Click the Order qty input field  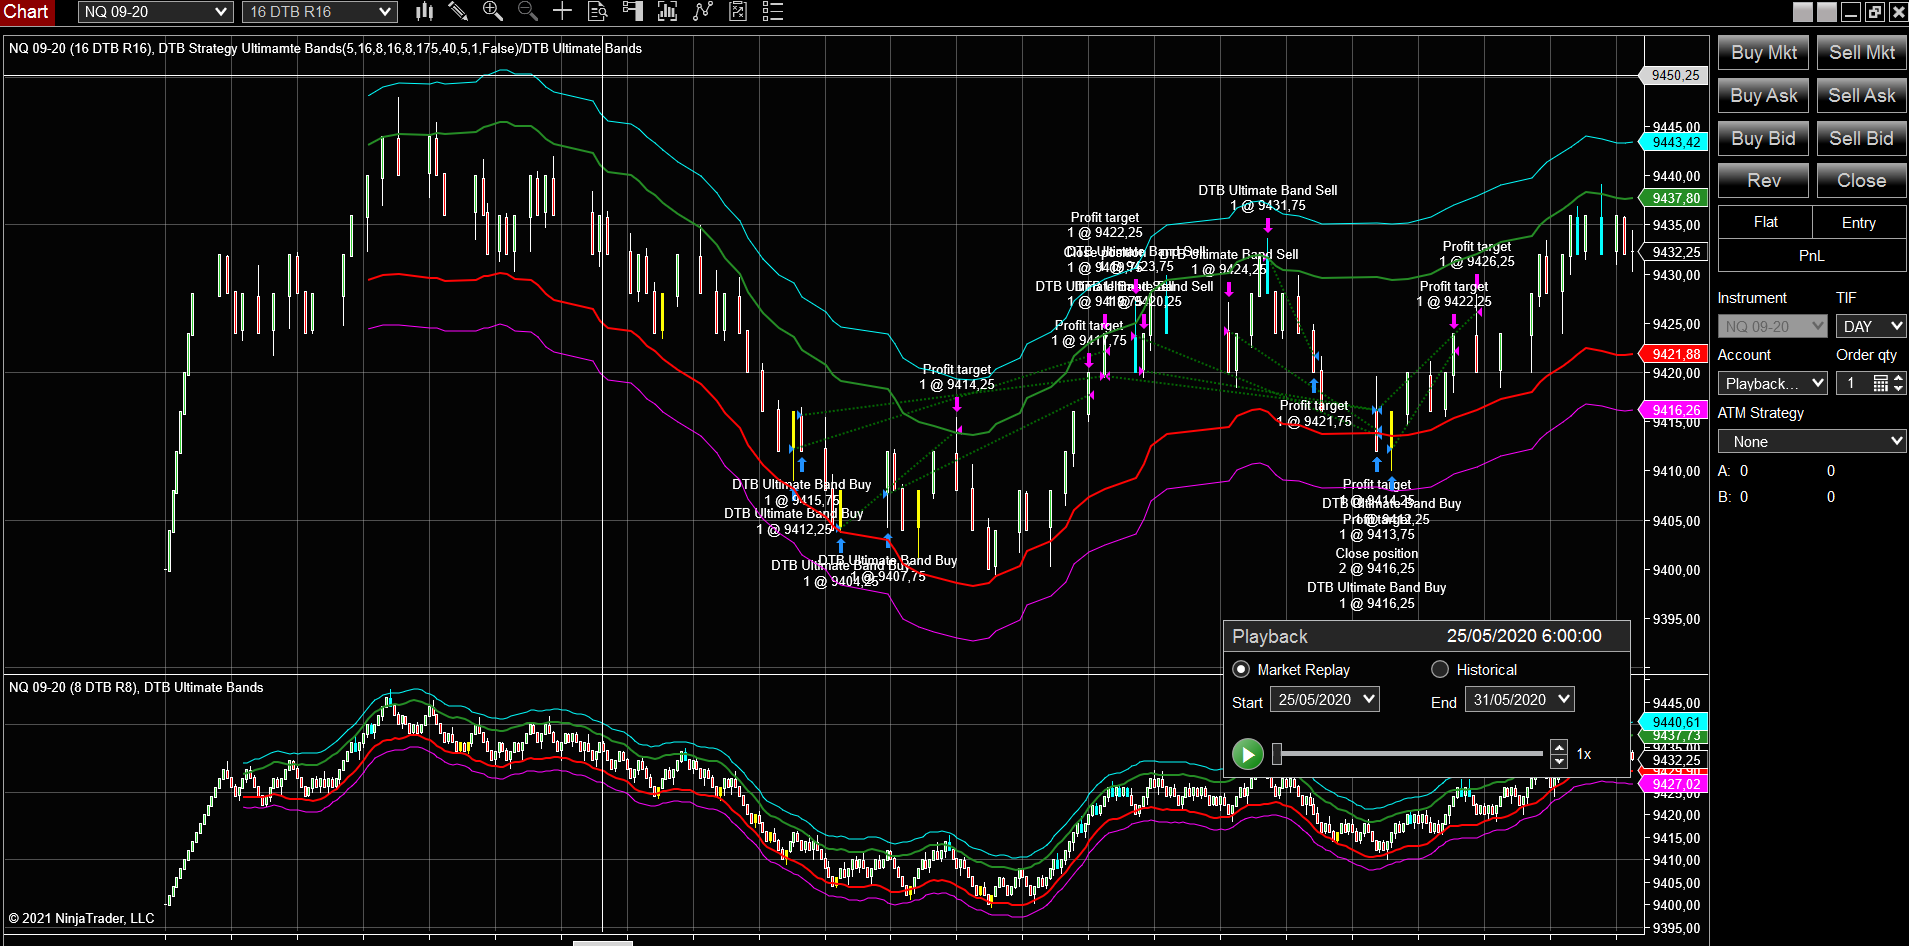coord(1862,383)
